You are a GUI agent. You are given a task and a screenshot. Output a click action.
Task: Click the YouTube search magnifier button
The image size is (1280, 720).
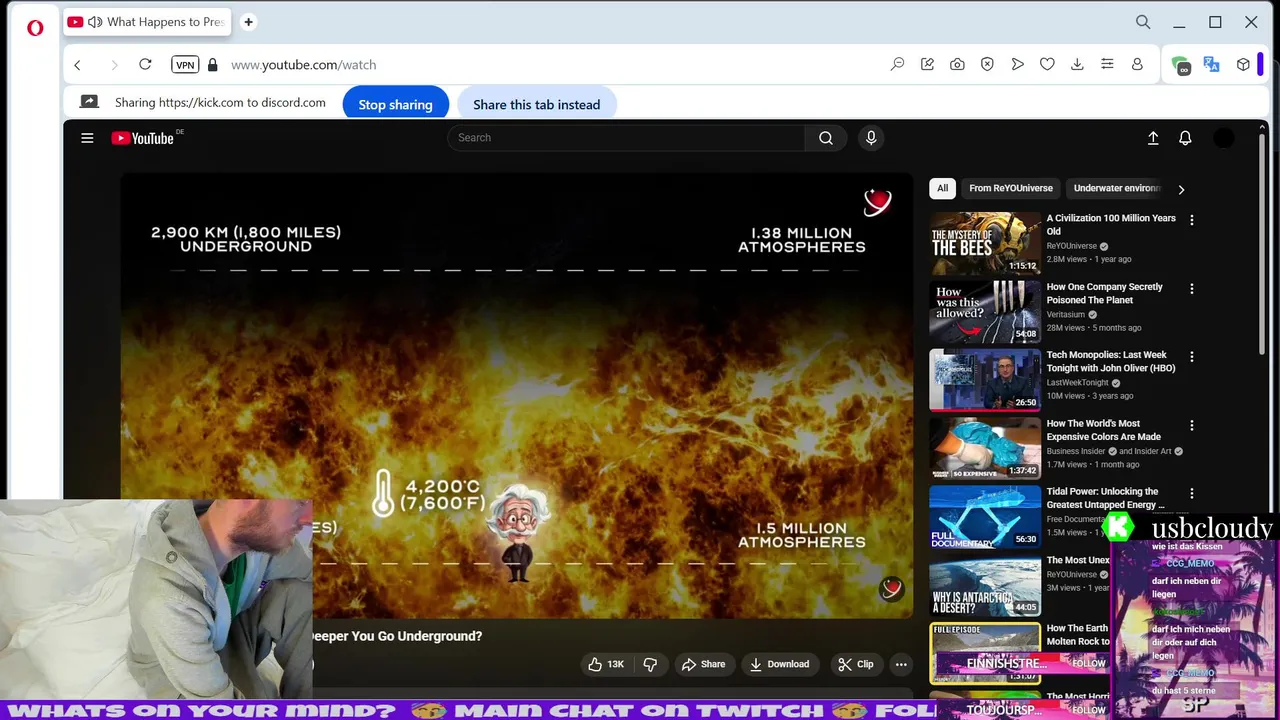pos(826,138)
